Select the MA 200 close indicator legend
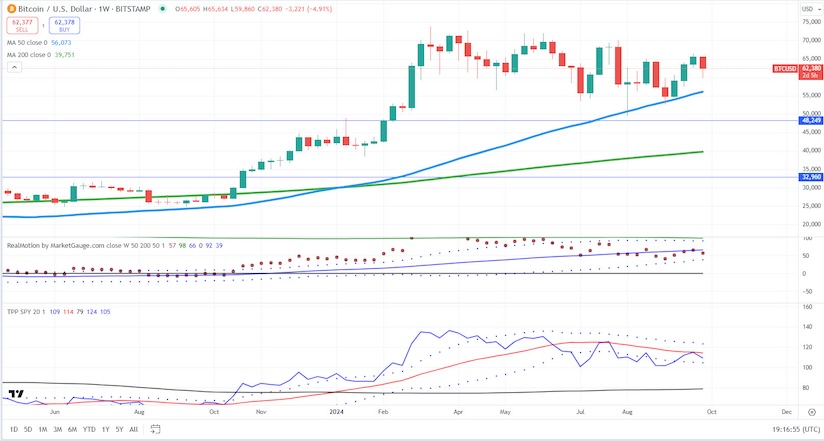 40,55
